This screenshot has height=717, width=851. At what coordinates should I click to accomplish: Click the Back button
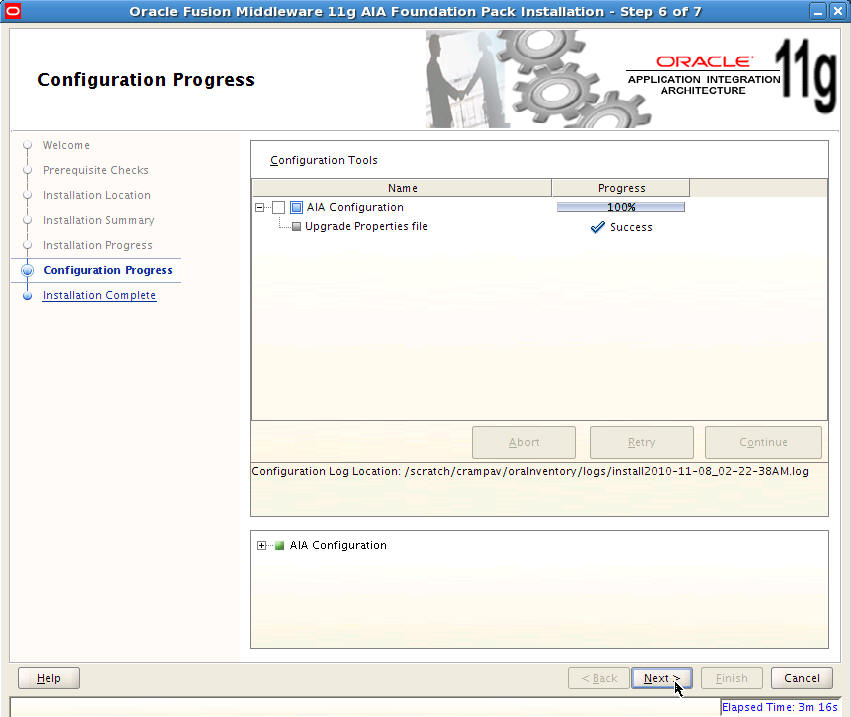(x=599, y=678)
